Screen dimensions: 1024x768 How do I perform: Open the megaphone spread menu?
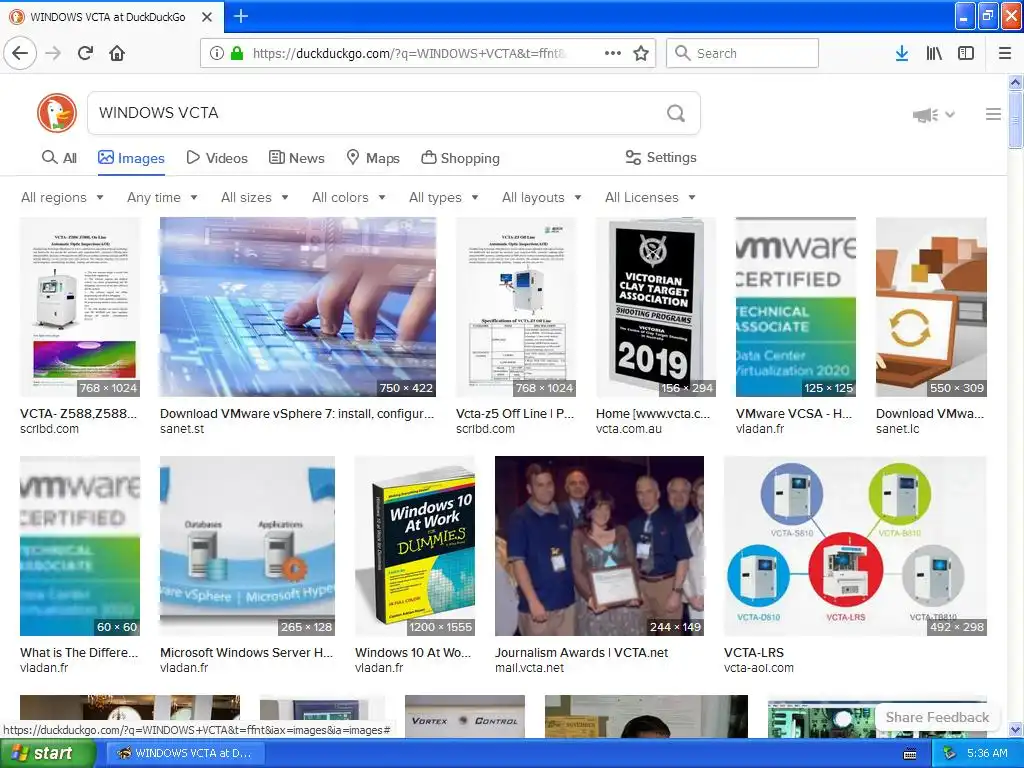coord(933,115)
